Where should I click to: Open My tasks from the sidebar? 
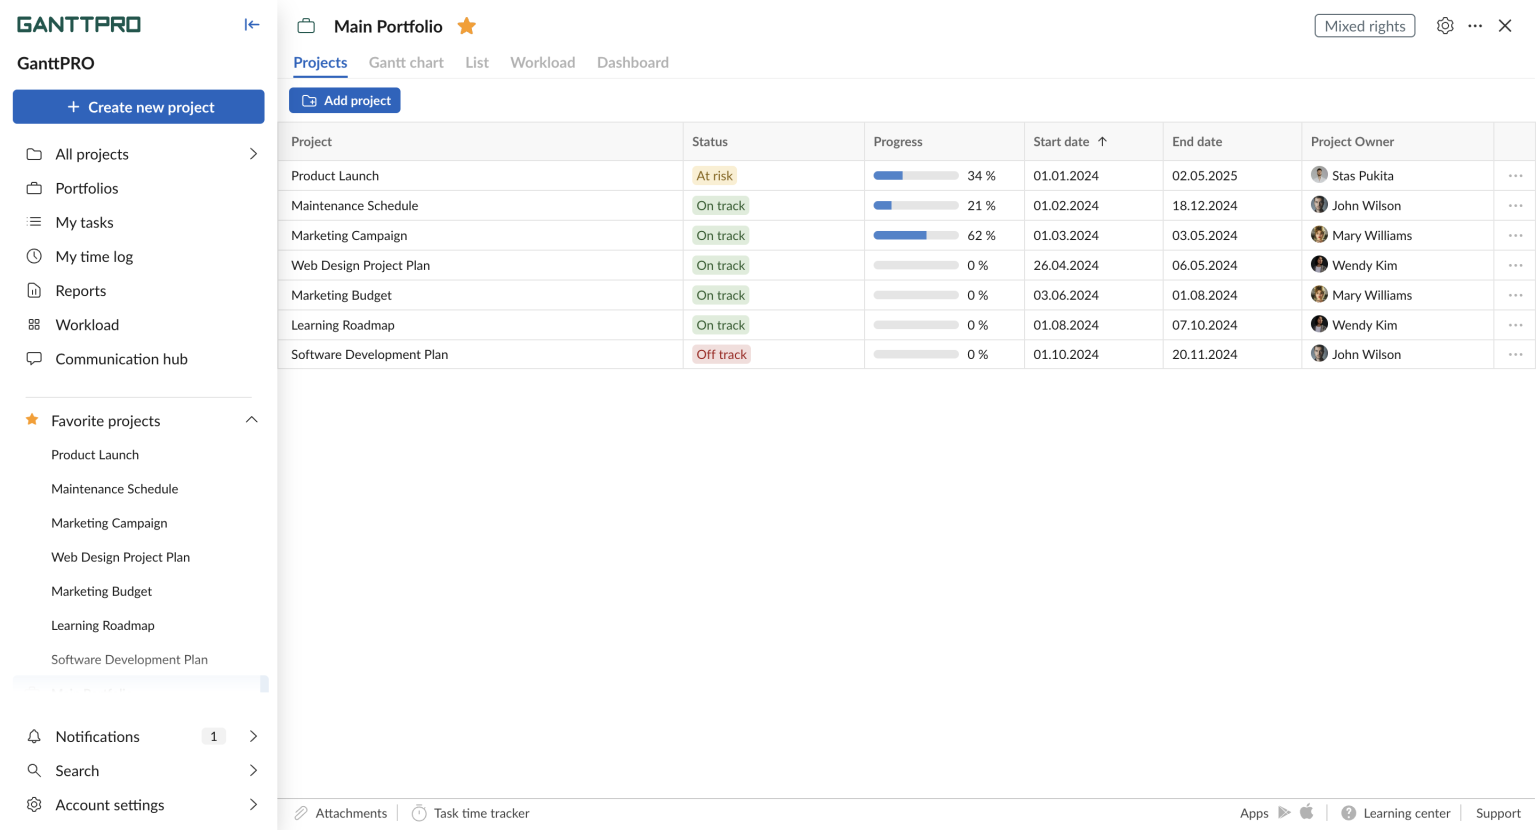click(84, 222)
